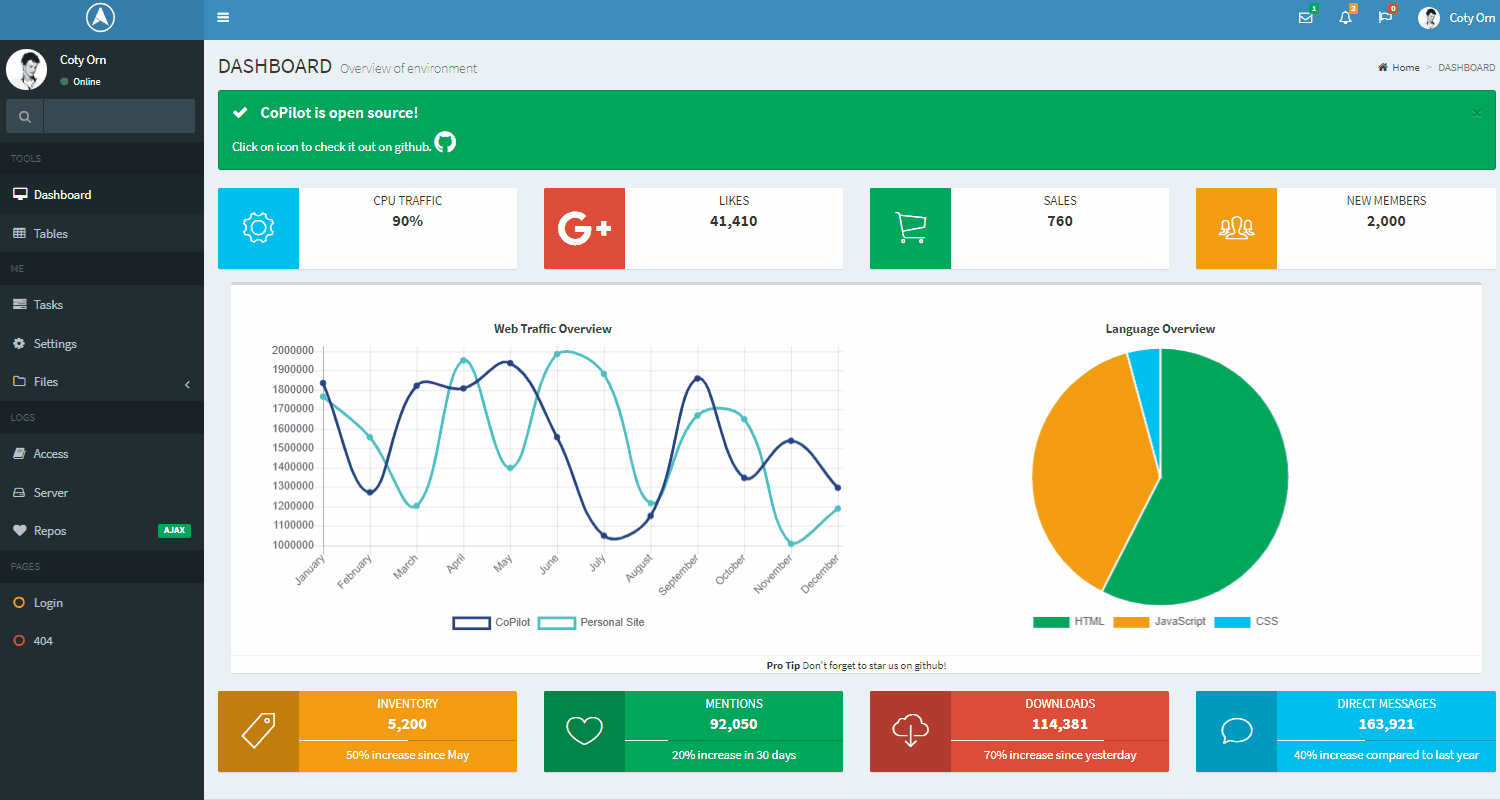
Task: Click the heart icon on Mentions panel
Action: pos(584,731)
